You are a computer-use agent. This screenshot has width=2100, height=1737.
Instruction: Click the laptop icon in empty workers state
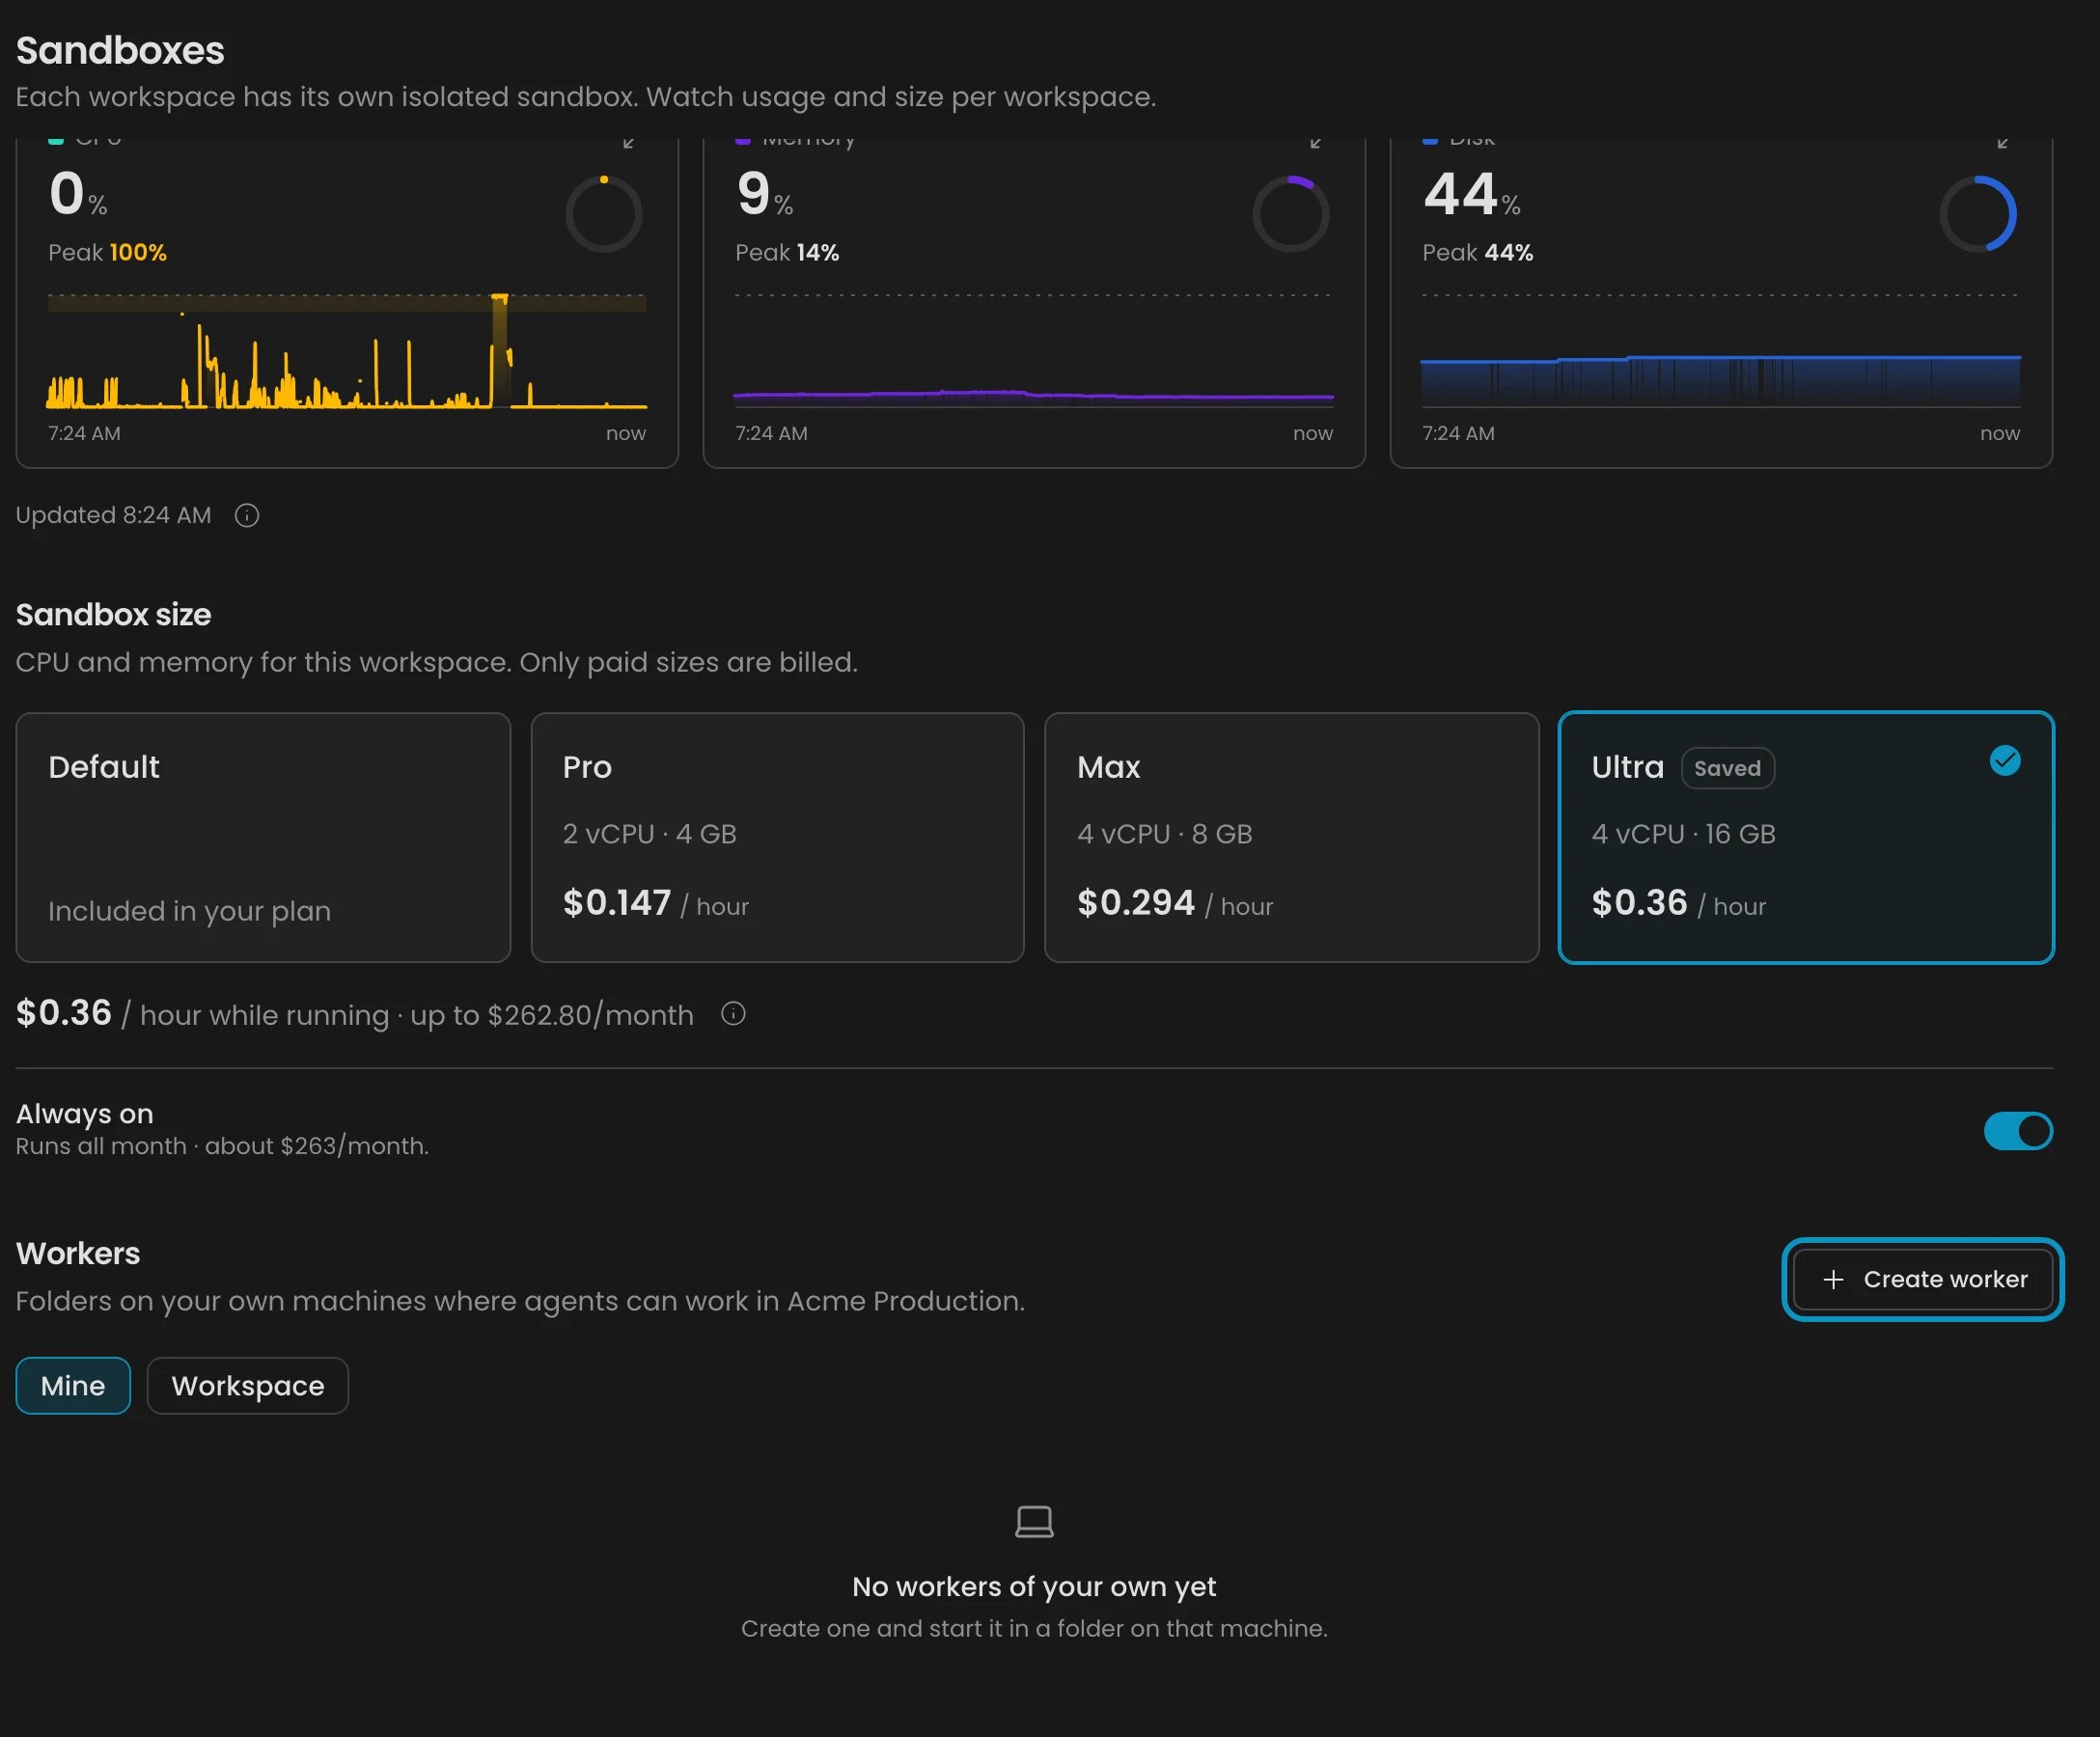[1034, 1522]
